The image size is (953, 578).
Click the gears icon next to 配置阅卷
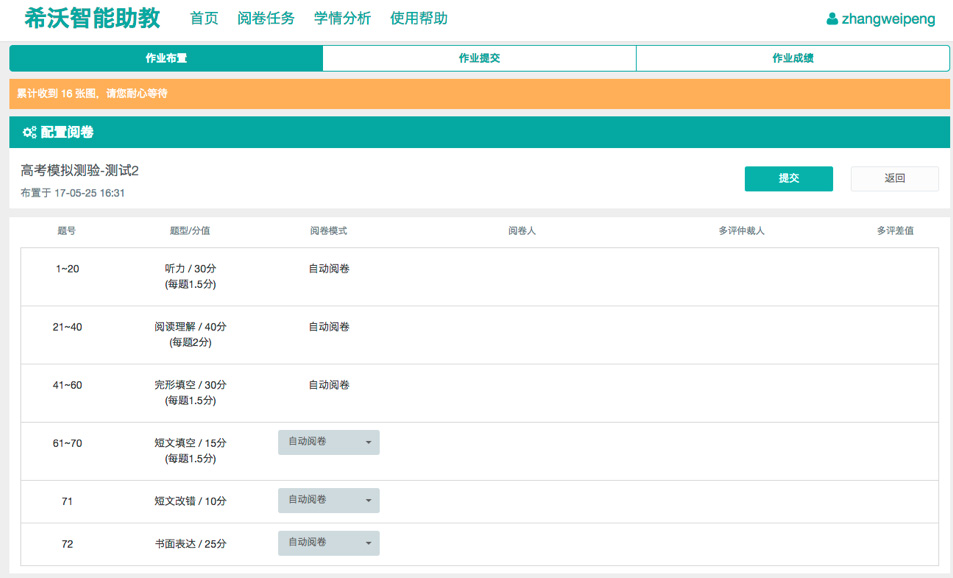pos(29,132)
